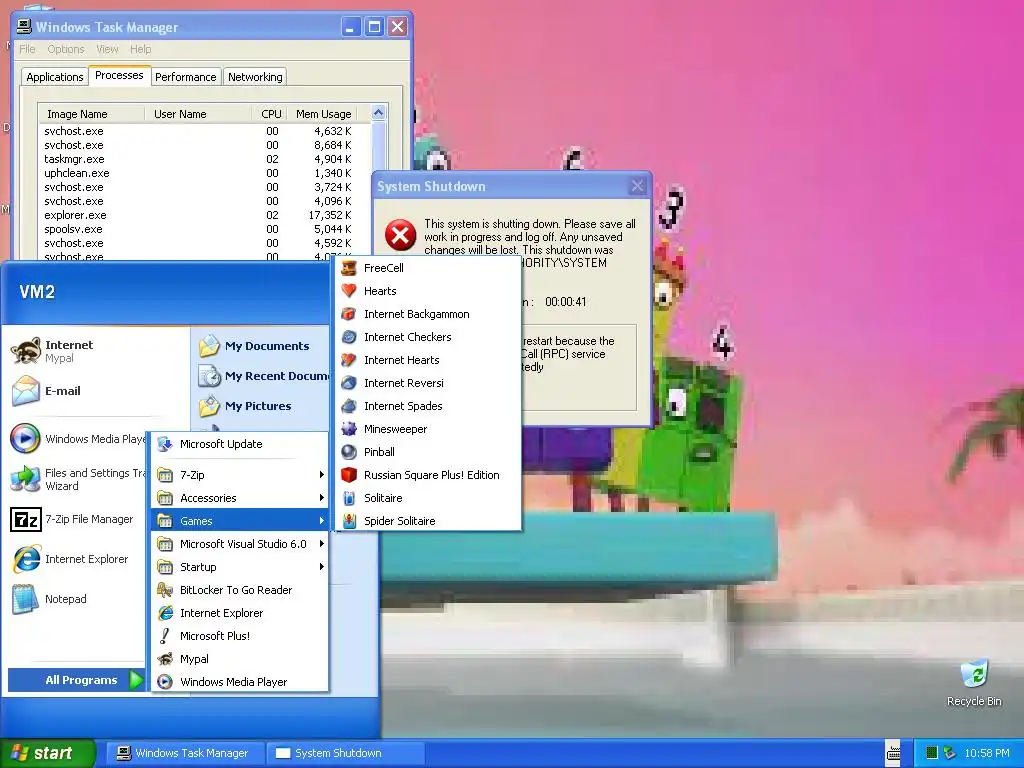Open Task Manager's Options menu
1024x768 pixels.
(x=65, y=49)
